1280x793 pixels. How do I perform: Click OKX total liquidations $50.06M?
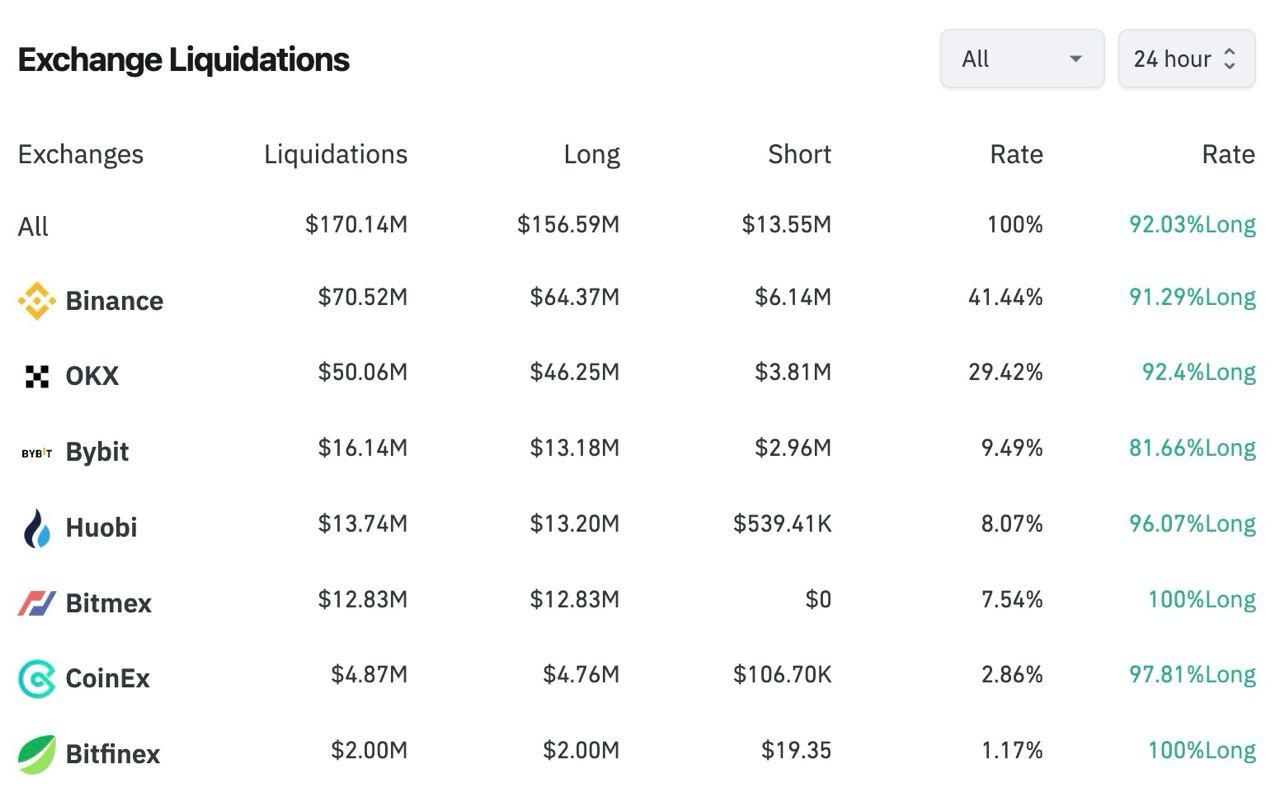pos(362,373)
